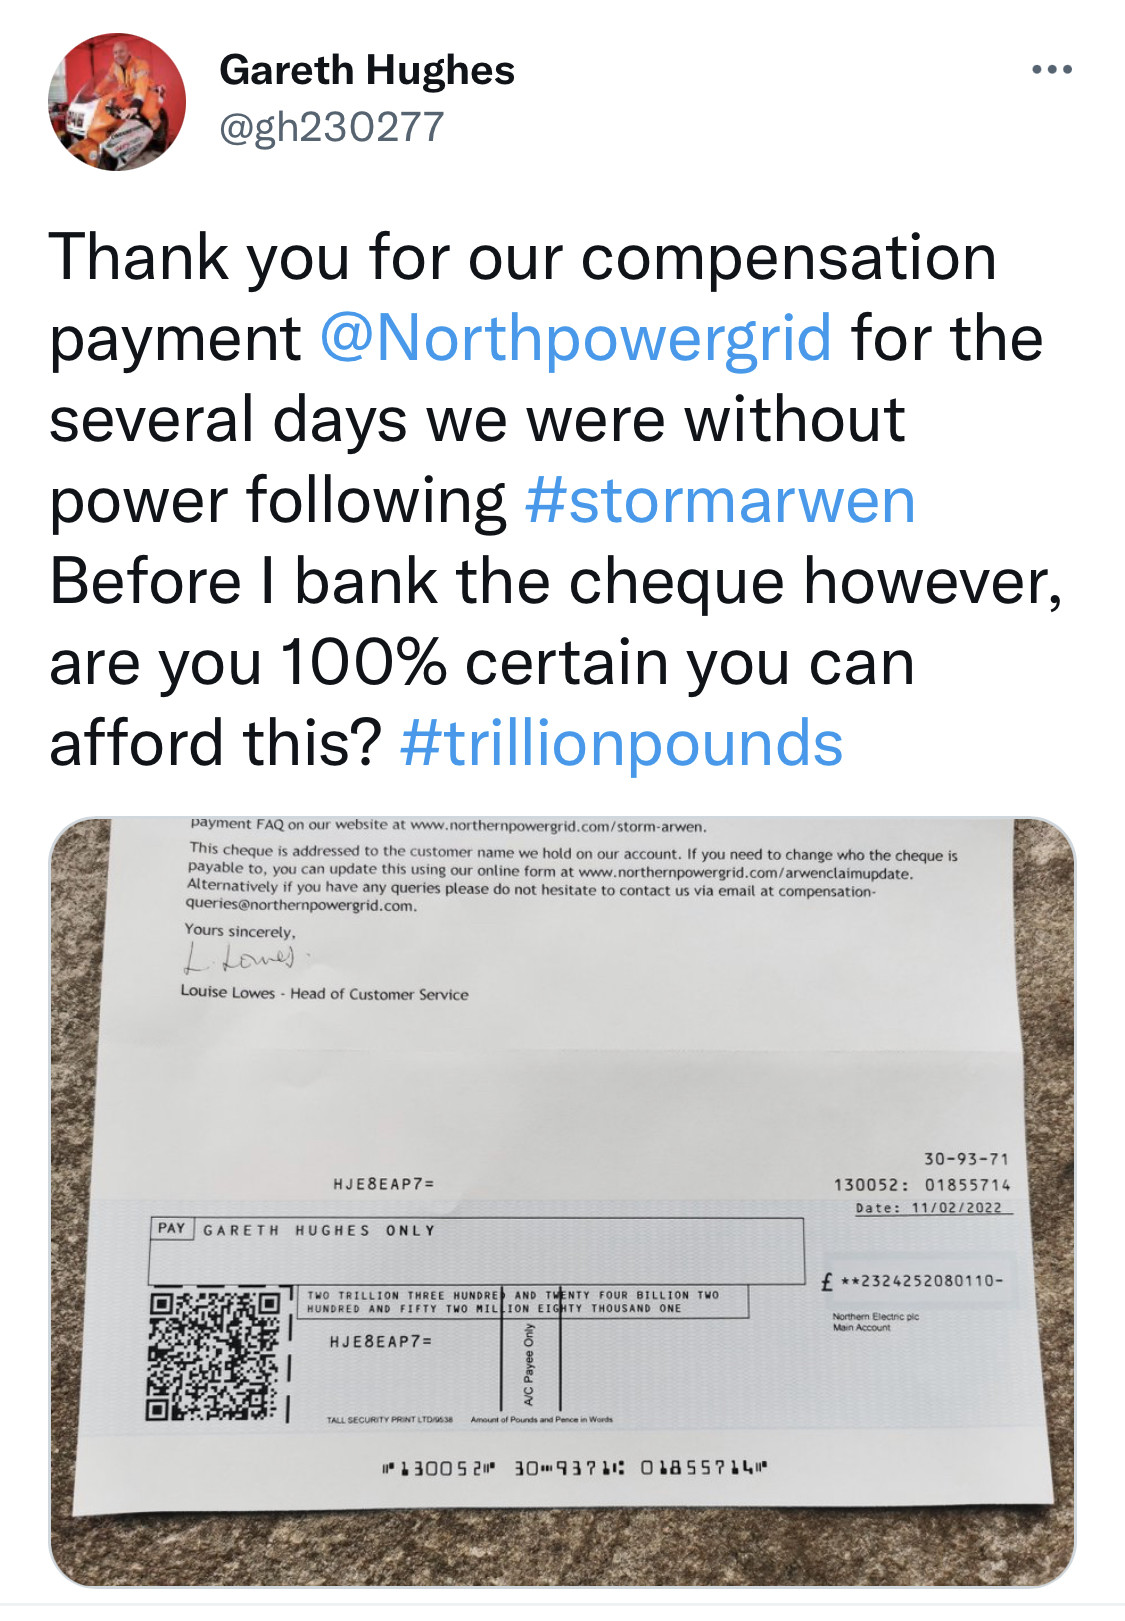Open the #trillionpounds hashtag

pos(621,743)
